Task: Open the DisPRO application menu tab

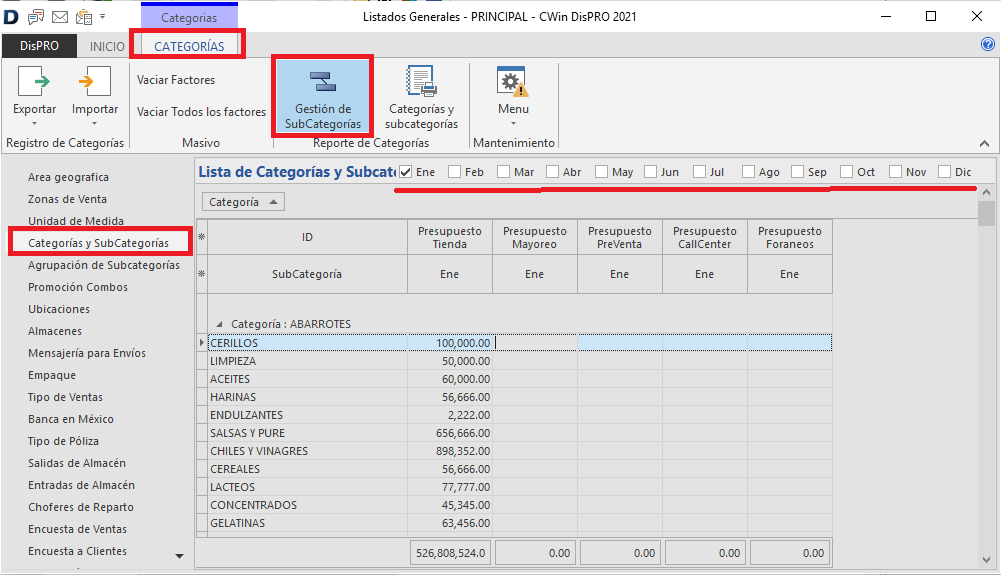Action: pyautogui.click(x=39, y=47)
